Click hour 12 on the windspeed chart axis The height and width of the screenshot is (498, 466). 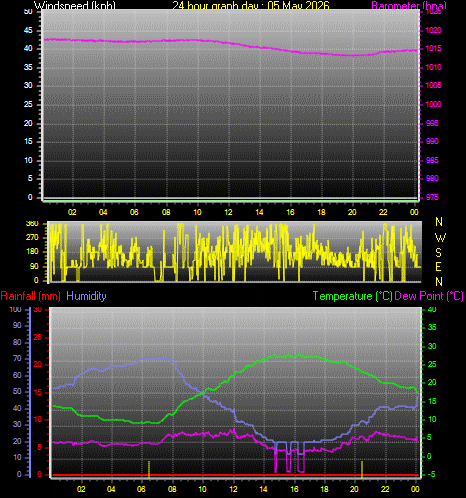228,212
